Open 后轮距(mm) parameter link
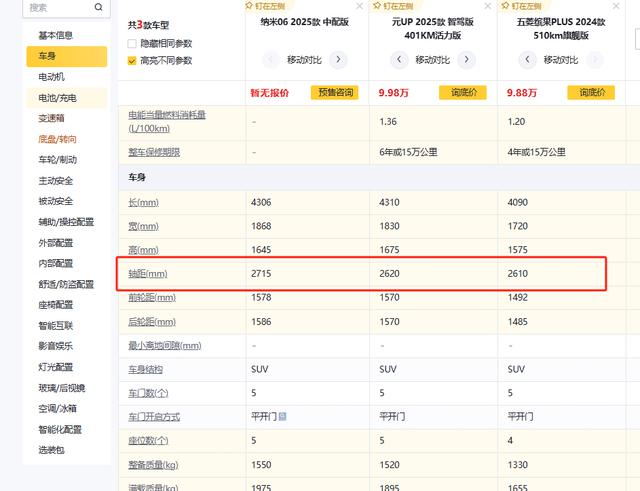Viewport: 640px width, 491px height. pyautogui.click(x=152, y=322)
